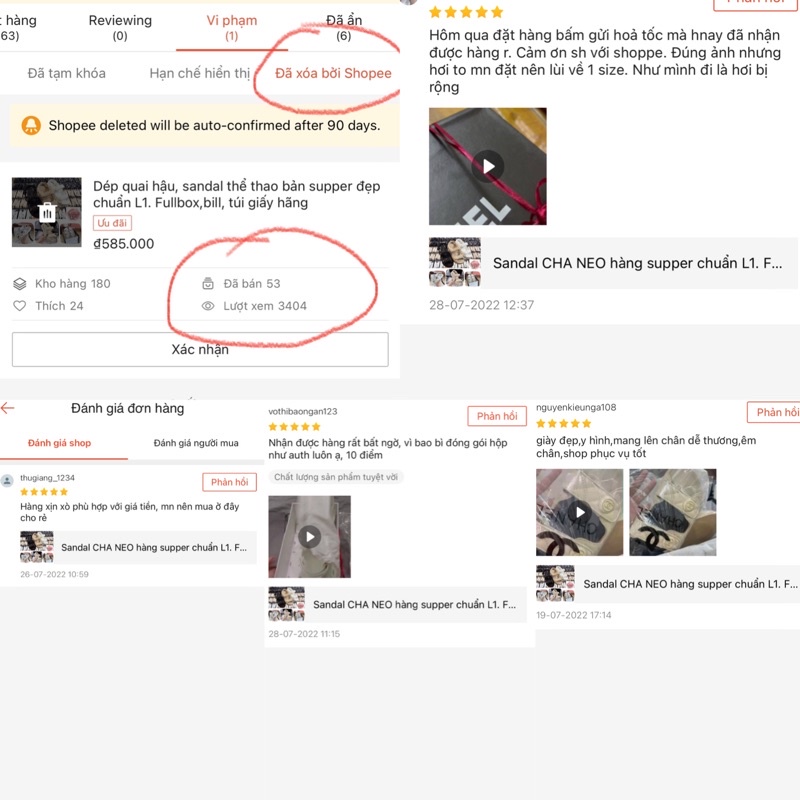800x800 pixels.
Task: Click thugiang_1234 user avatar icon
Action: click(x=7, y=481)
